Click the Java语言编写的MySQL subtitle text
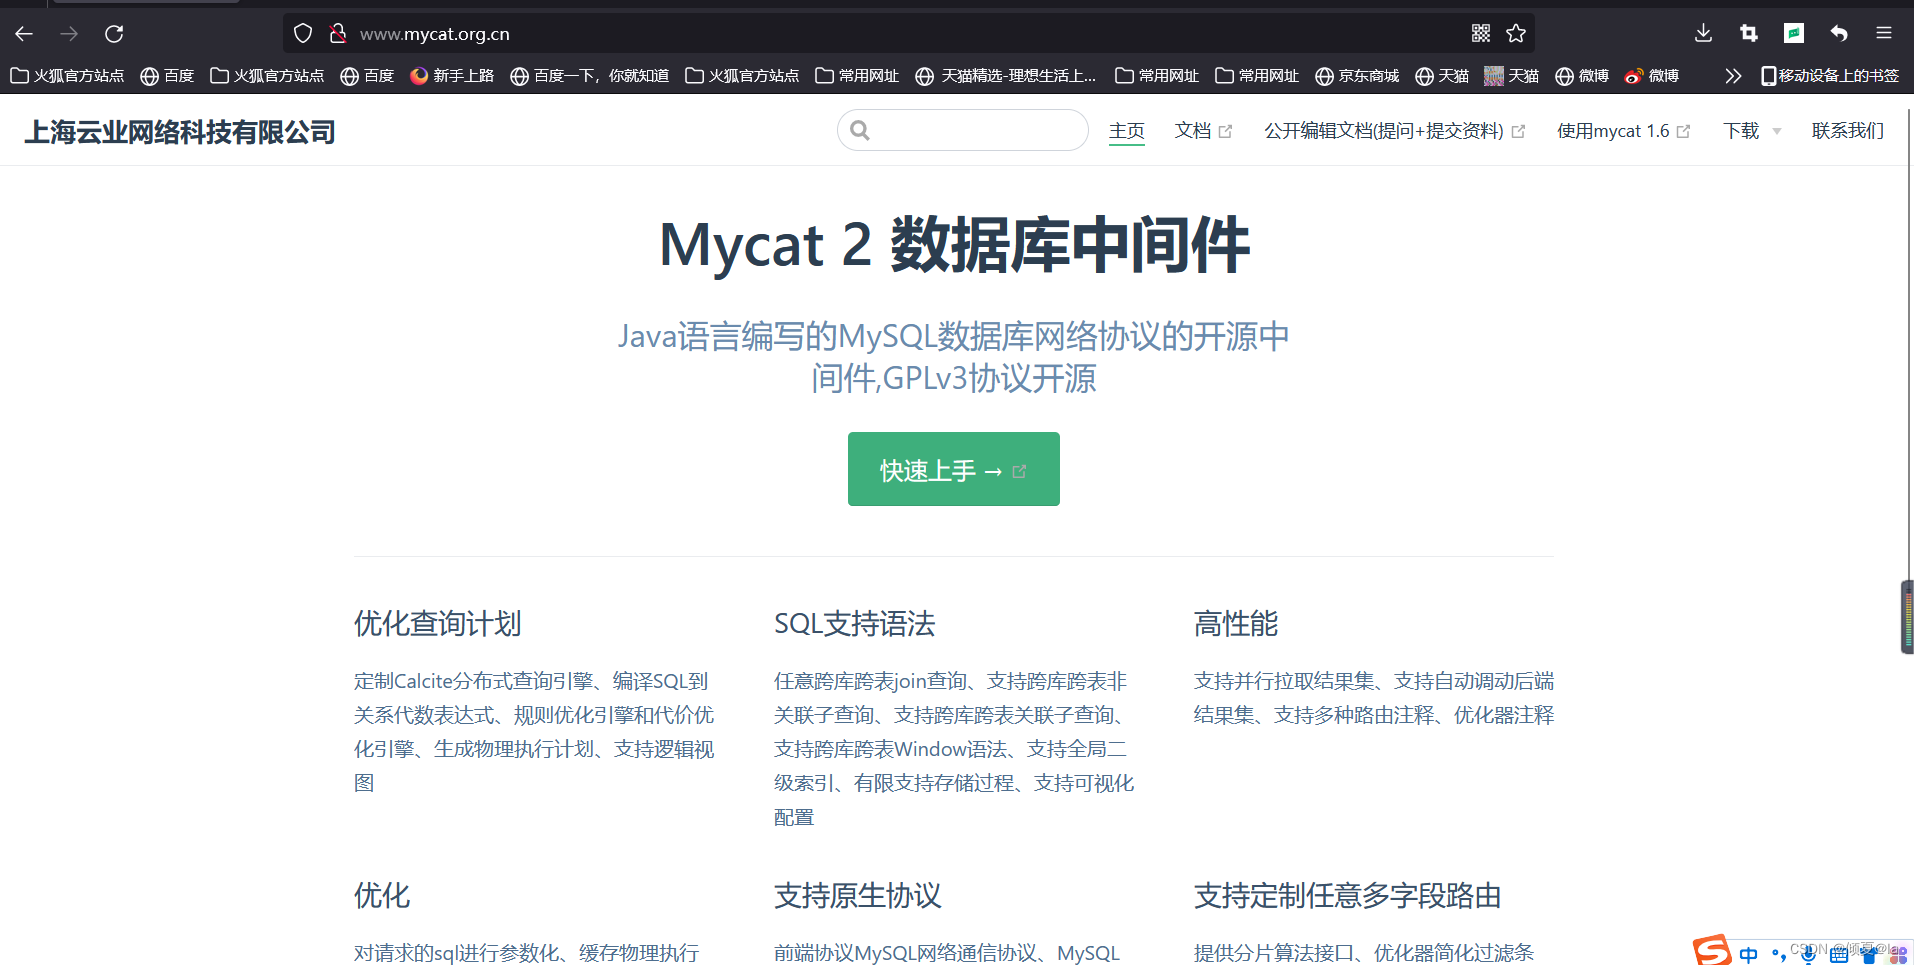Screen dimensions: 1914x965 (954, 357)
